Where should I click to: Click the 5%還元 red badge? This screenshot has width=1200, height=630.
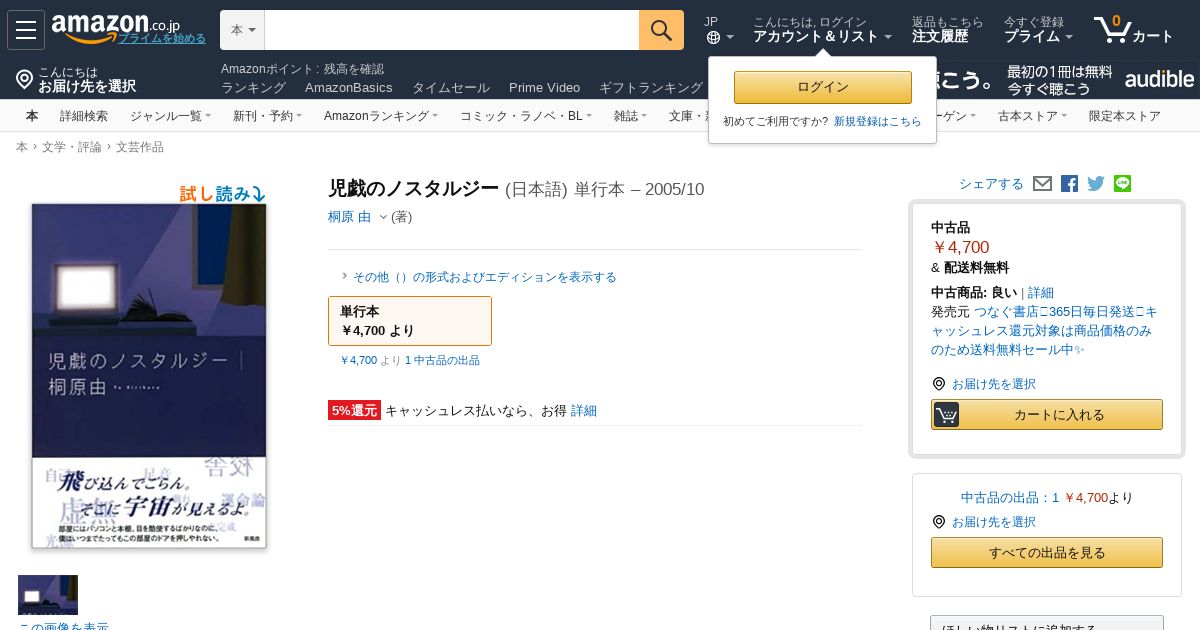(354, 410)
